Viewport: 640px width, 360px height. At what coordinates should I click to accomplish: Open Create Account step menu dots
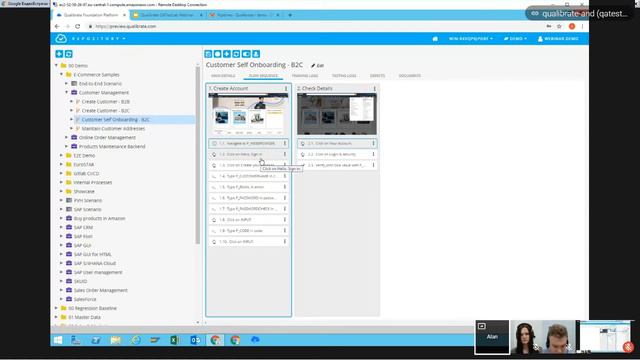coord(286,88)
